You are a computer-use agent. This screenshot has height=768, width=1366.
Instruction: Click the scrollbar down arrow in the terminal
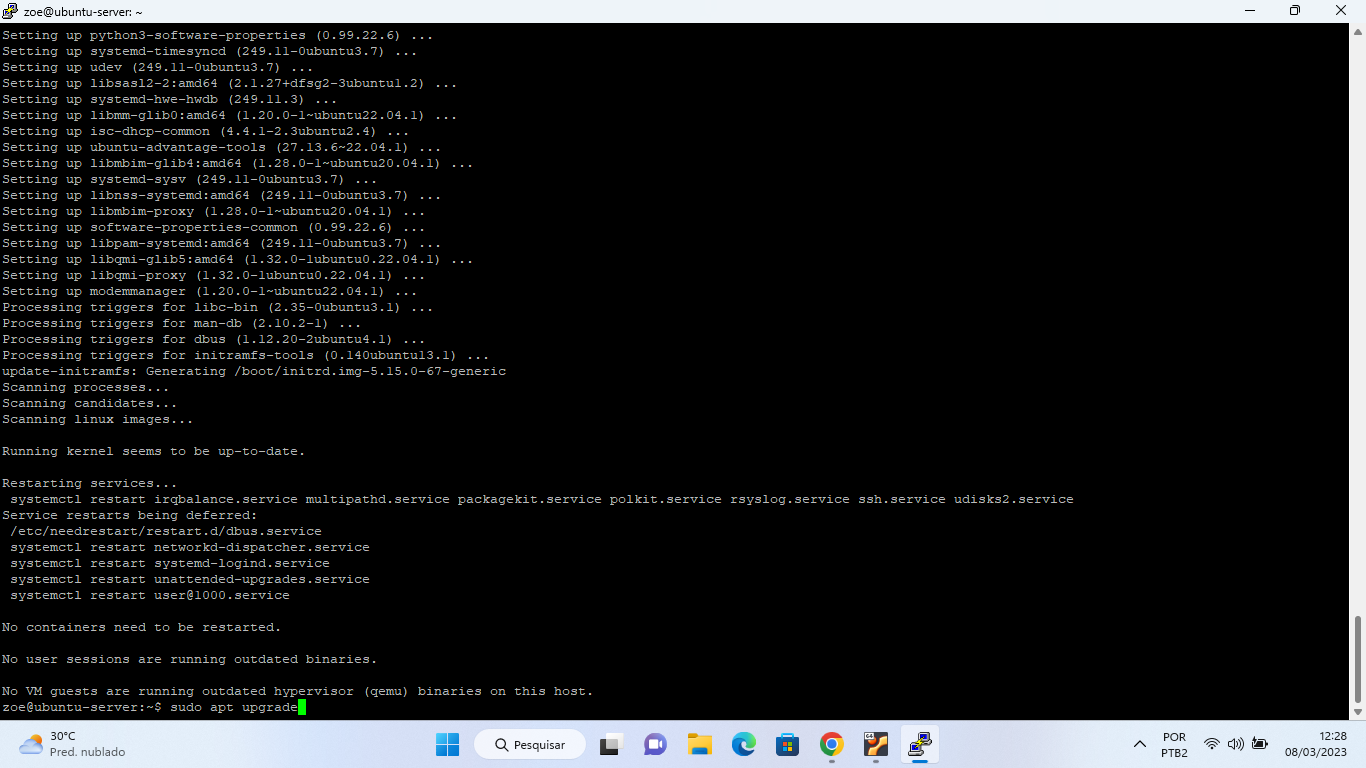pyautogui.click(x=1358, y=712)
